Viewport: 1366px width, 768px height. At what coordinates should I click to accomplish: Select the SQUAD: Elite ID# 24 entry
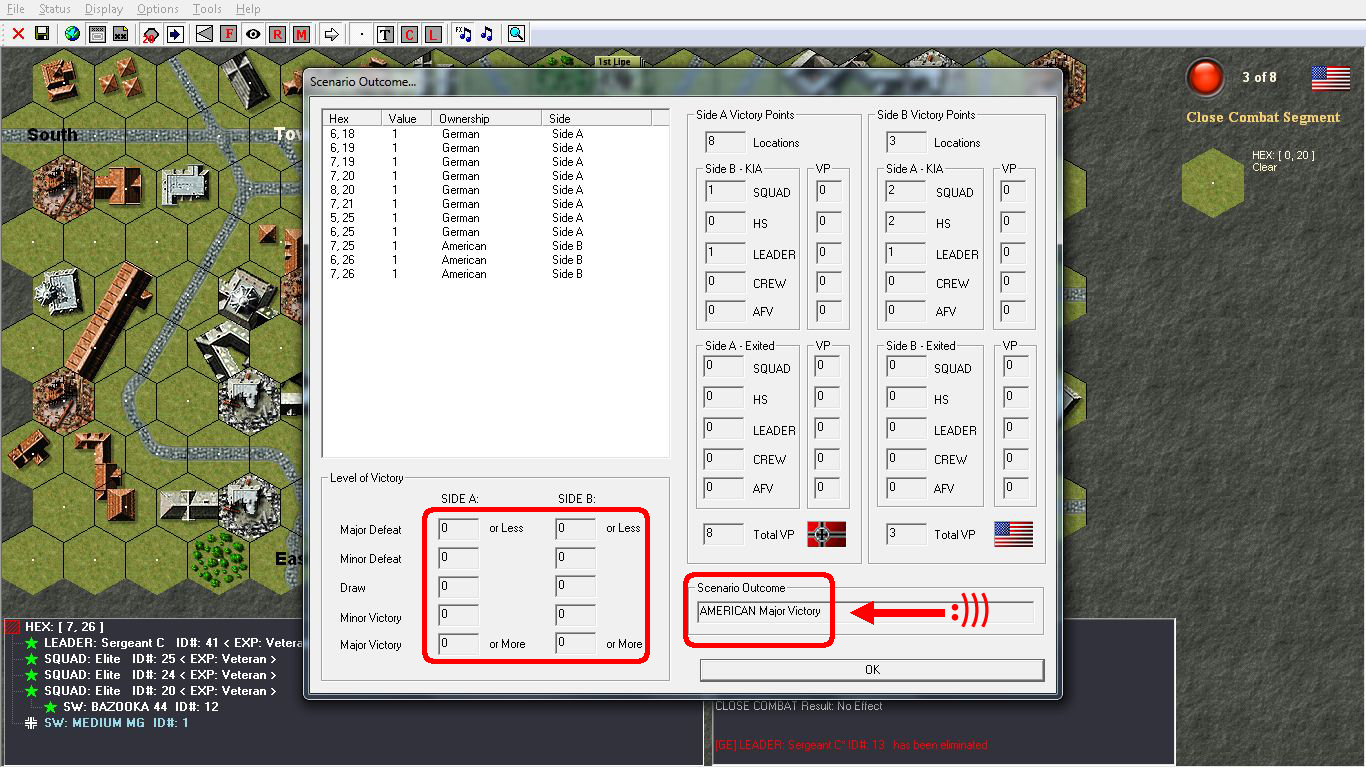tap(160, 675)
